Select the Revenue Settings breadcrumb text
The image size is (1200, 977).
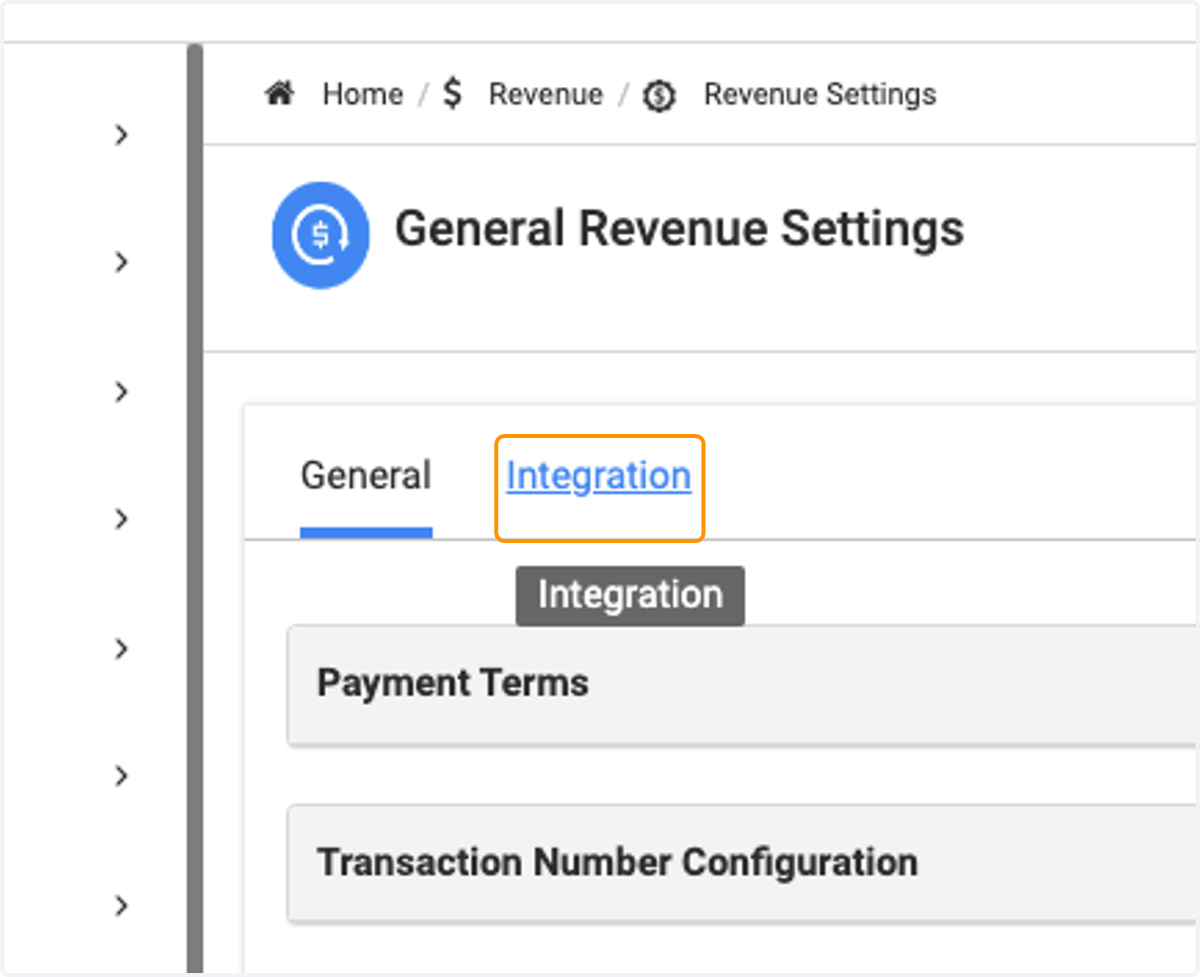820,94
